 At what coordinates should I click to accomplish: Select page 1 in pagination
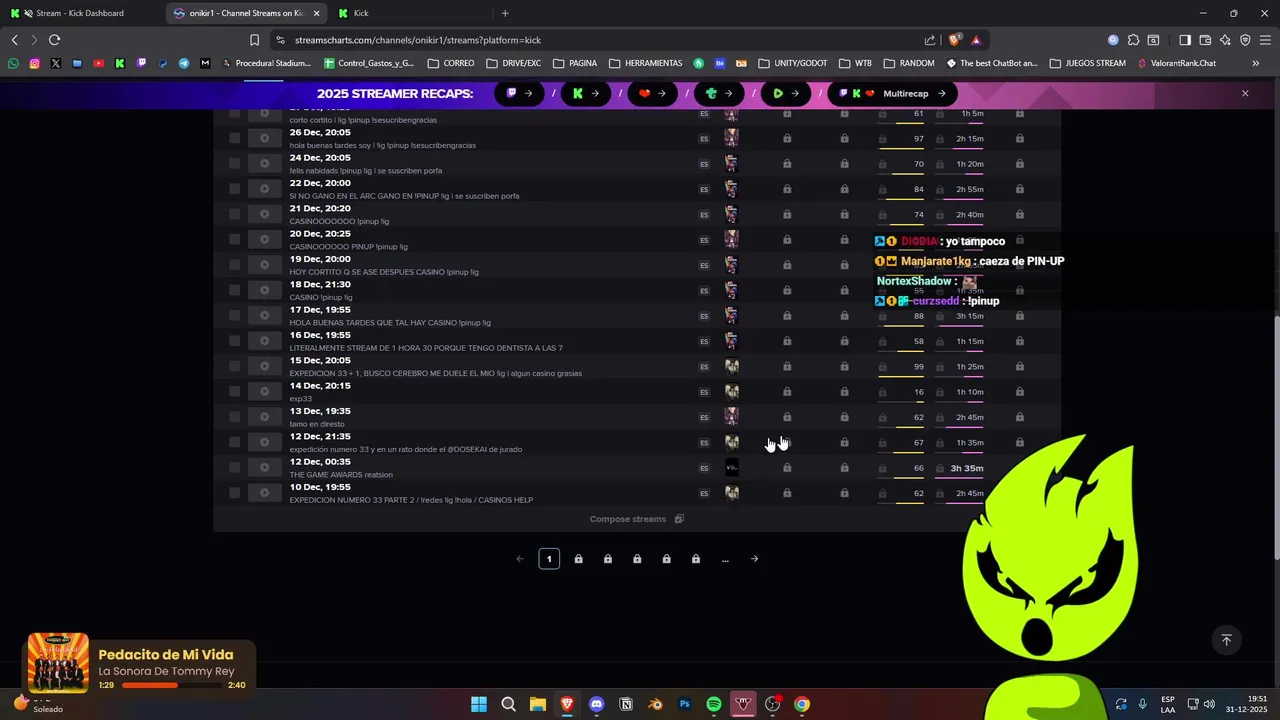coord(549,559)
